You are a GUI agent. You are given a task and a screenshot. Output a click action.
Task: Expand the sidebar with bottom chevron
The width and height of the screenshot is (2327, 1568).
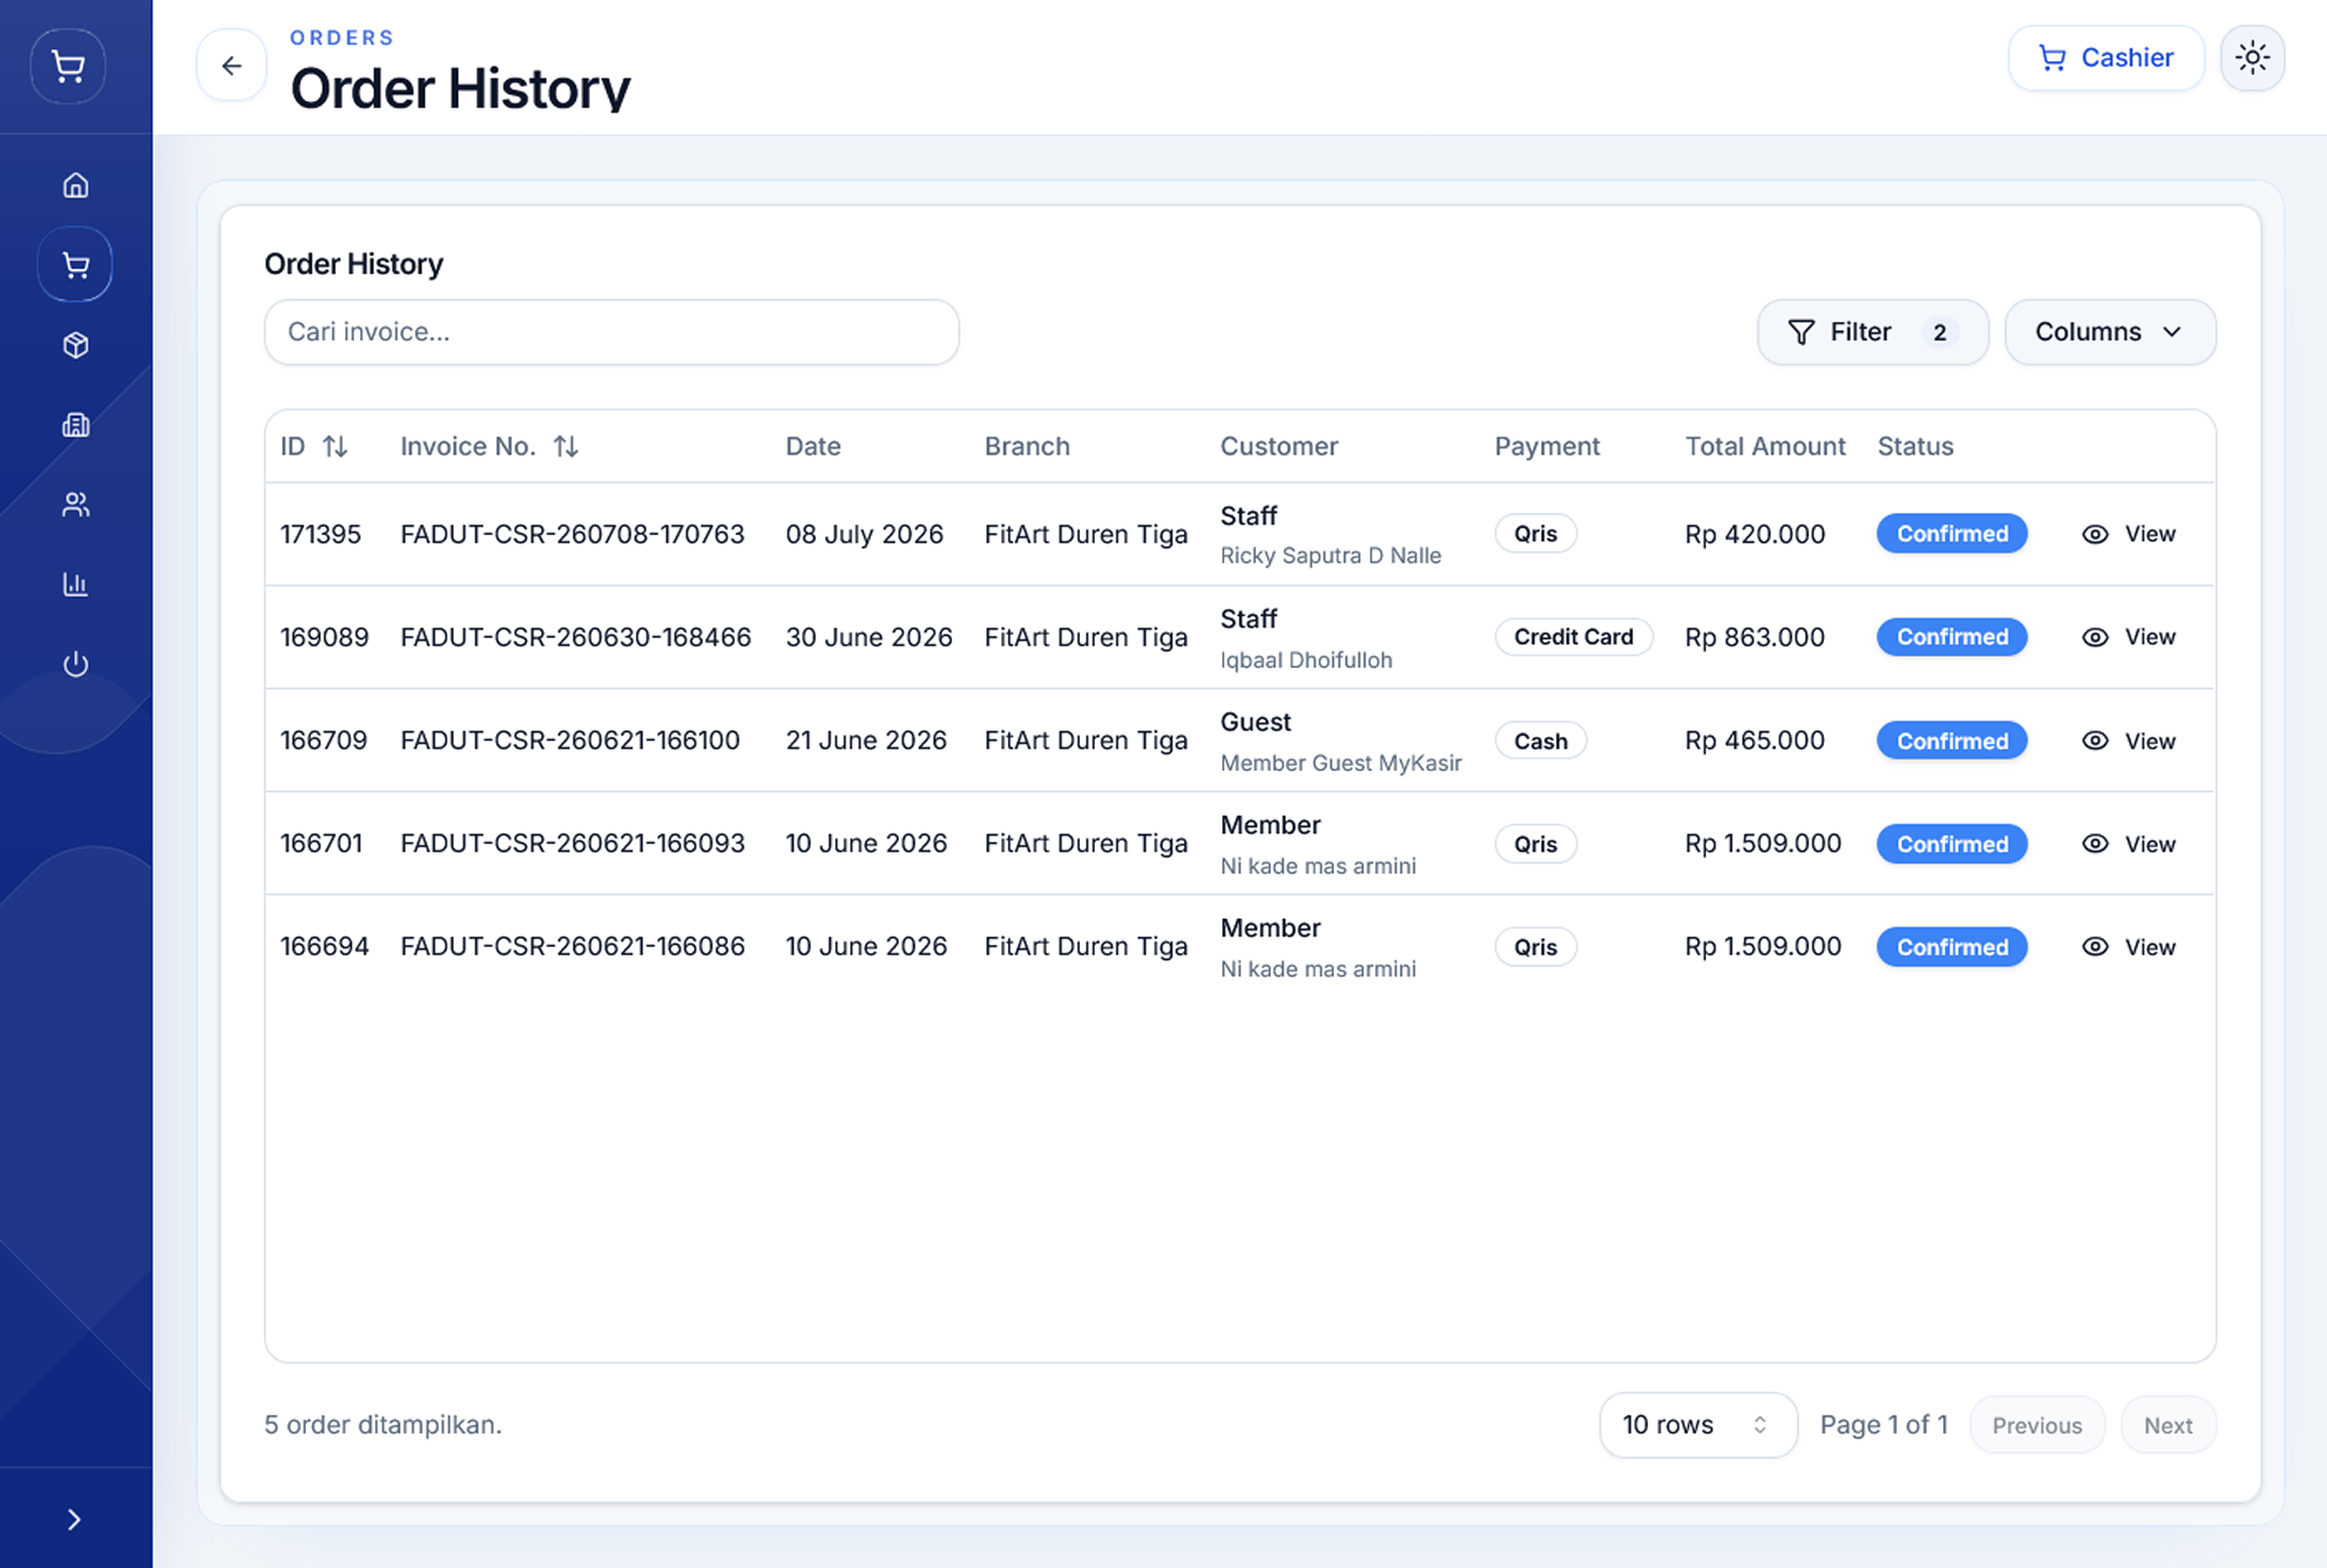(x=75, y=1520)
